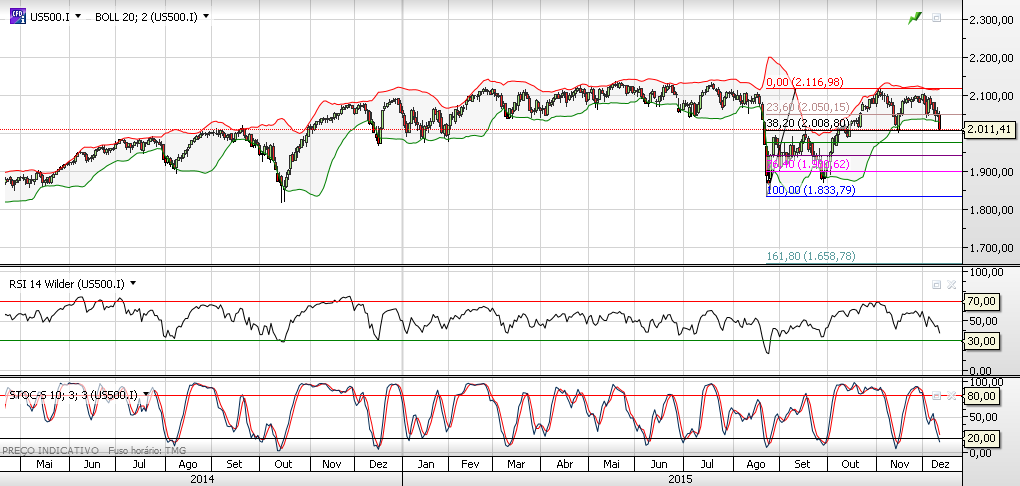
Task: Click the 2015 year label on time axis
Action: (x=680, y=478)
